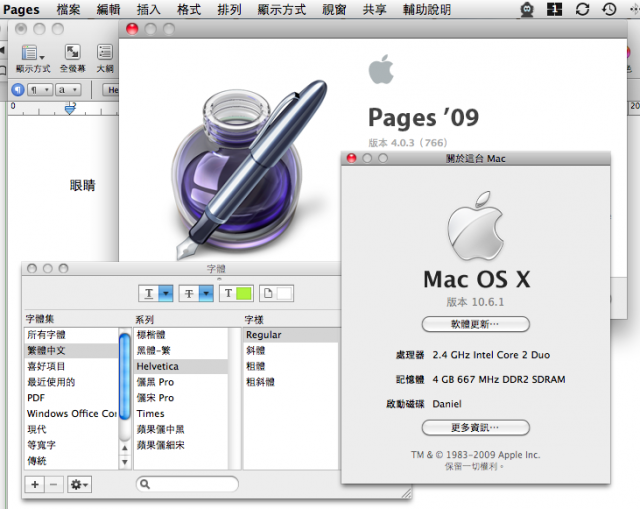640x509 pixels.
Task: Click the blue indent marker on ruler
Action: pos(70,109)
